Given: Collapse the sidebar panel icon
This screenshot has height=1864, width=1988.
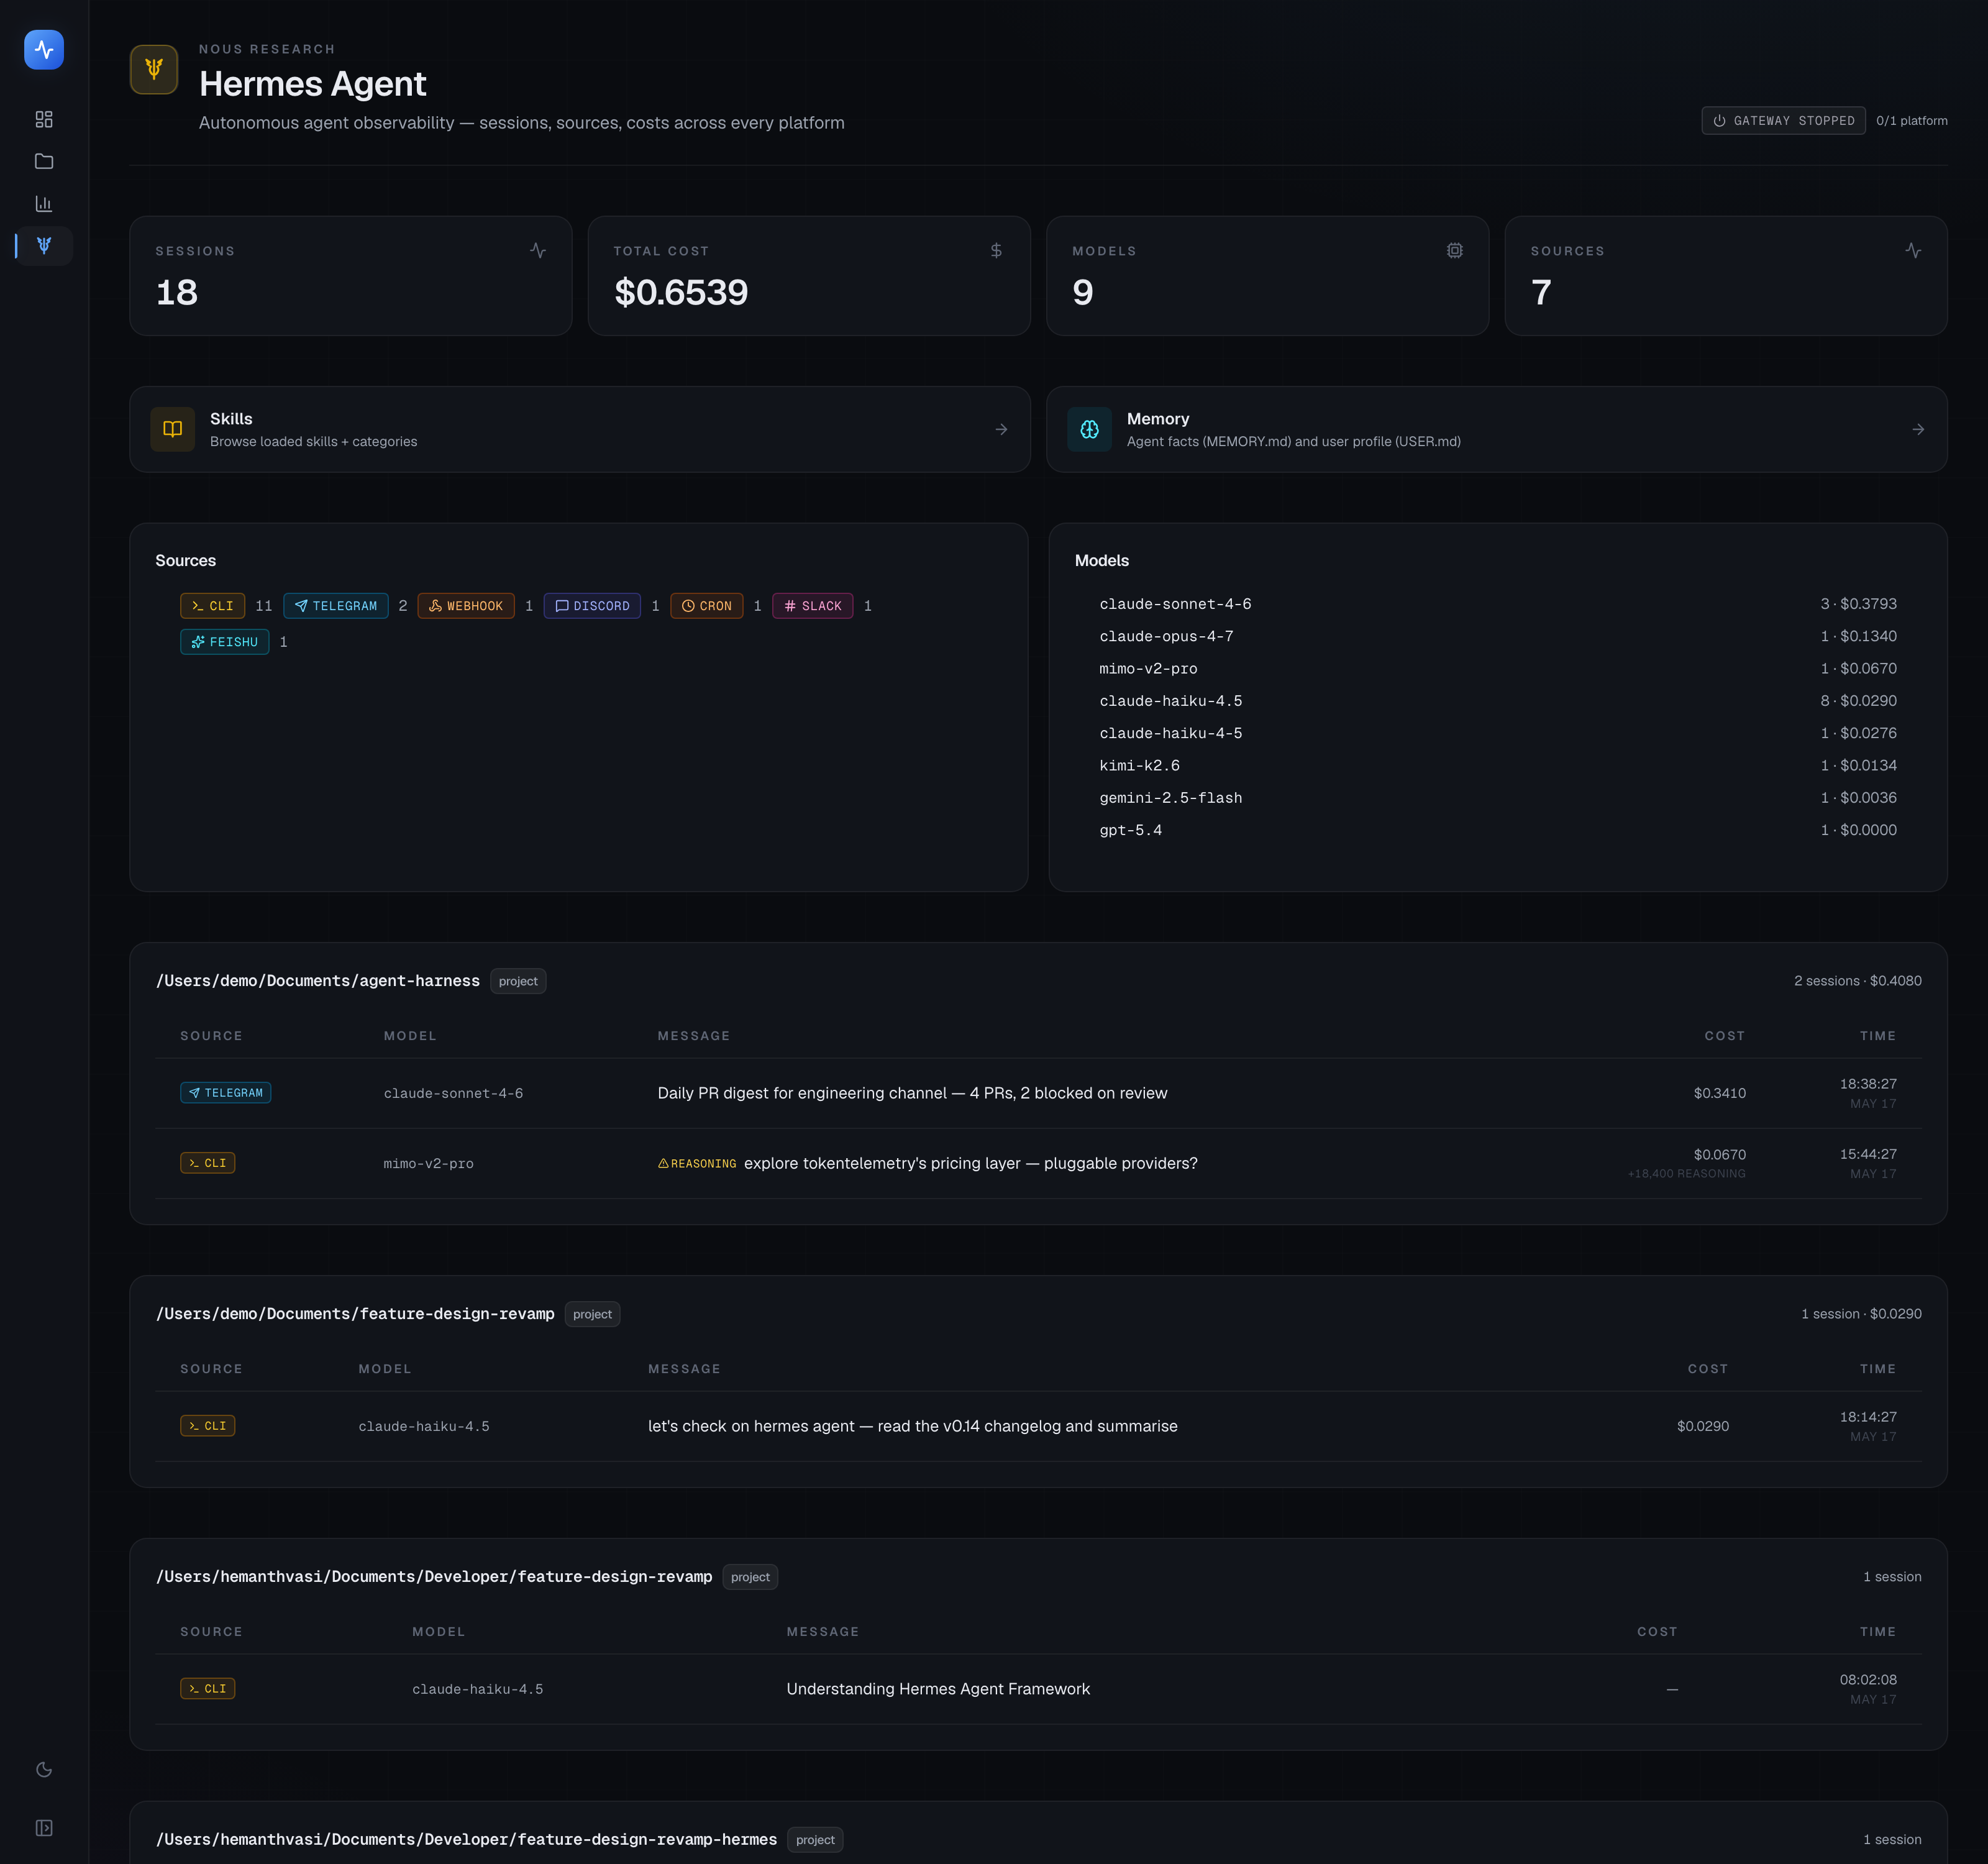Looking at the screenshot, I should click(44, 1828).
